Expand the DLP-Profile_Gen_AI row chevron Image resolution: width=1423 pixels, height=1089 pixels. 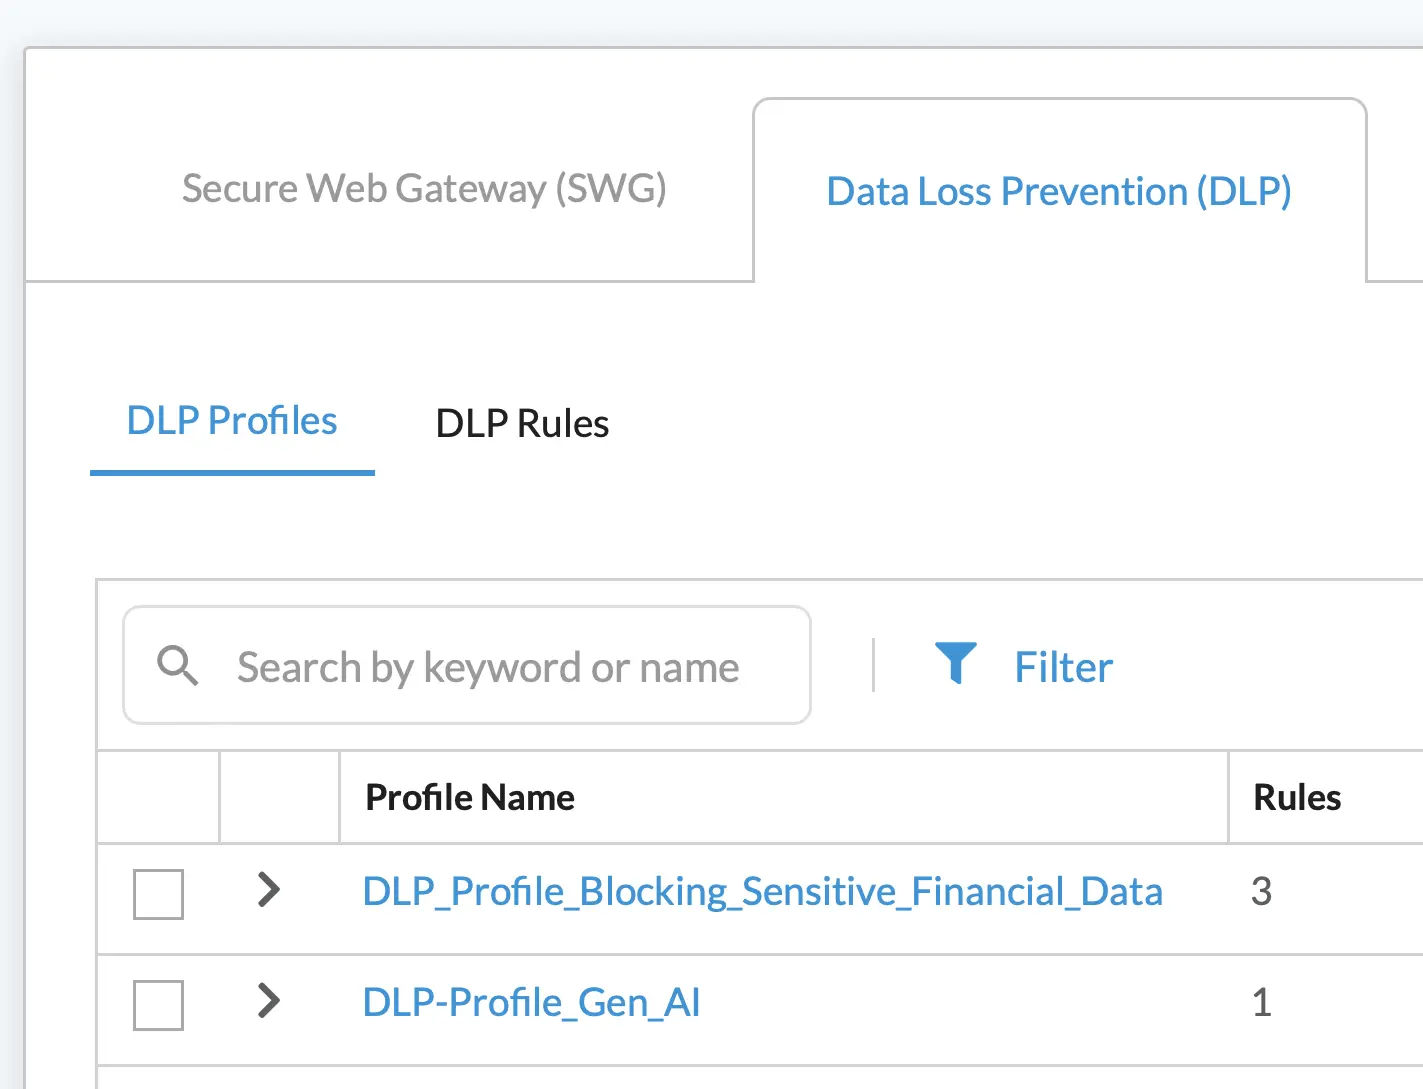point(268,1000)
